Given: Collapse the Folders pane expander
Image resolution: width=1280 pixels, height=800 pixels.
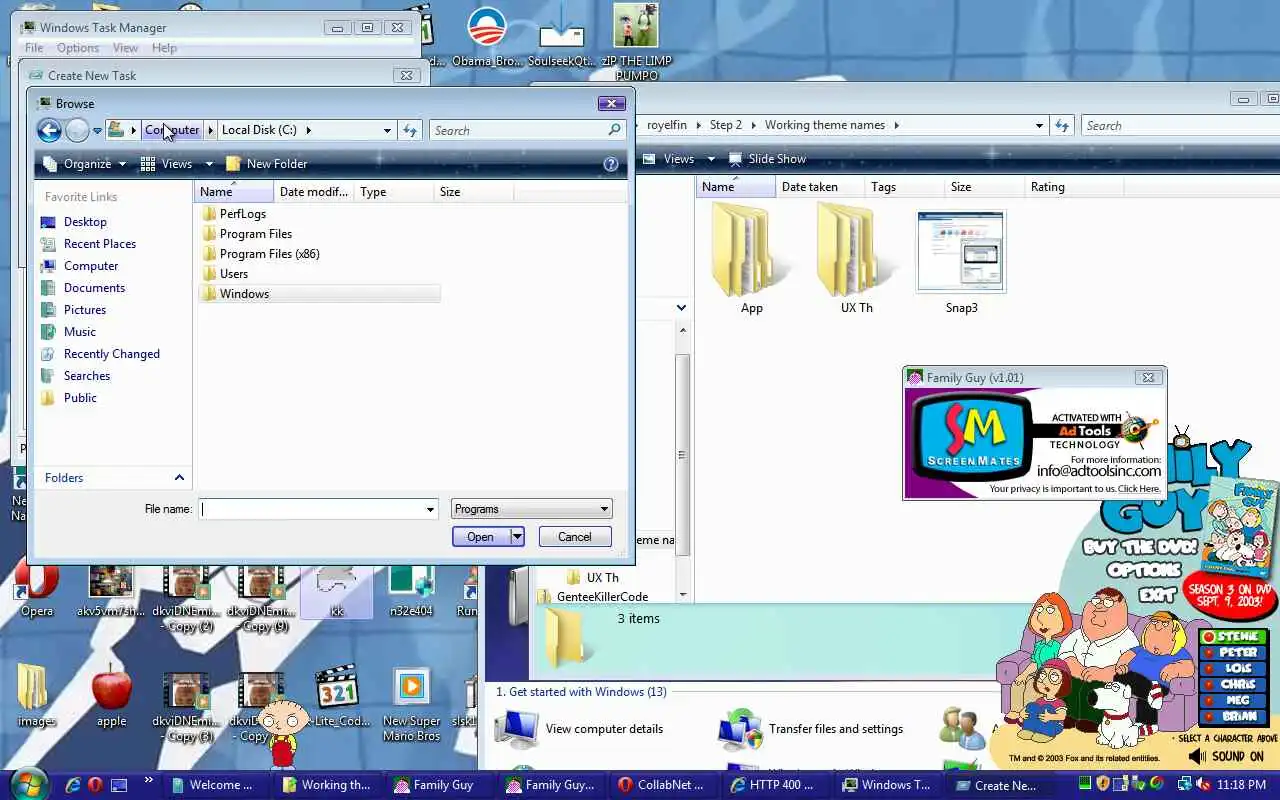Looking at the screenshot, I should click(179, 478).
